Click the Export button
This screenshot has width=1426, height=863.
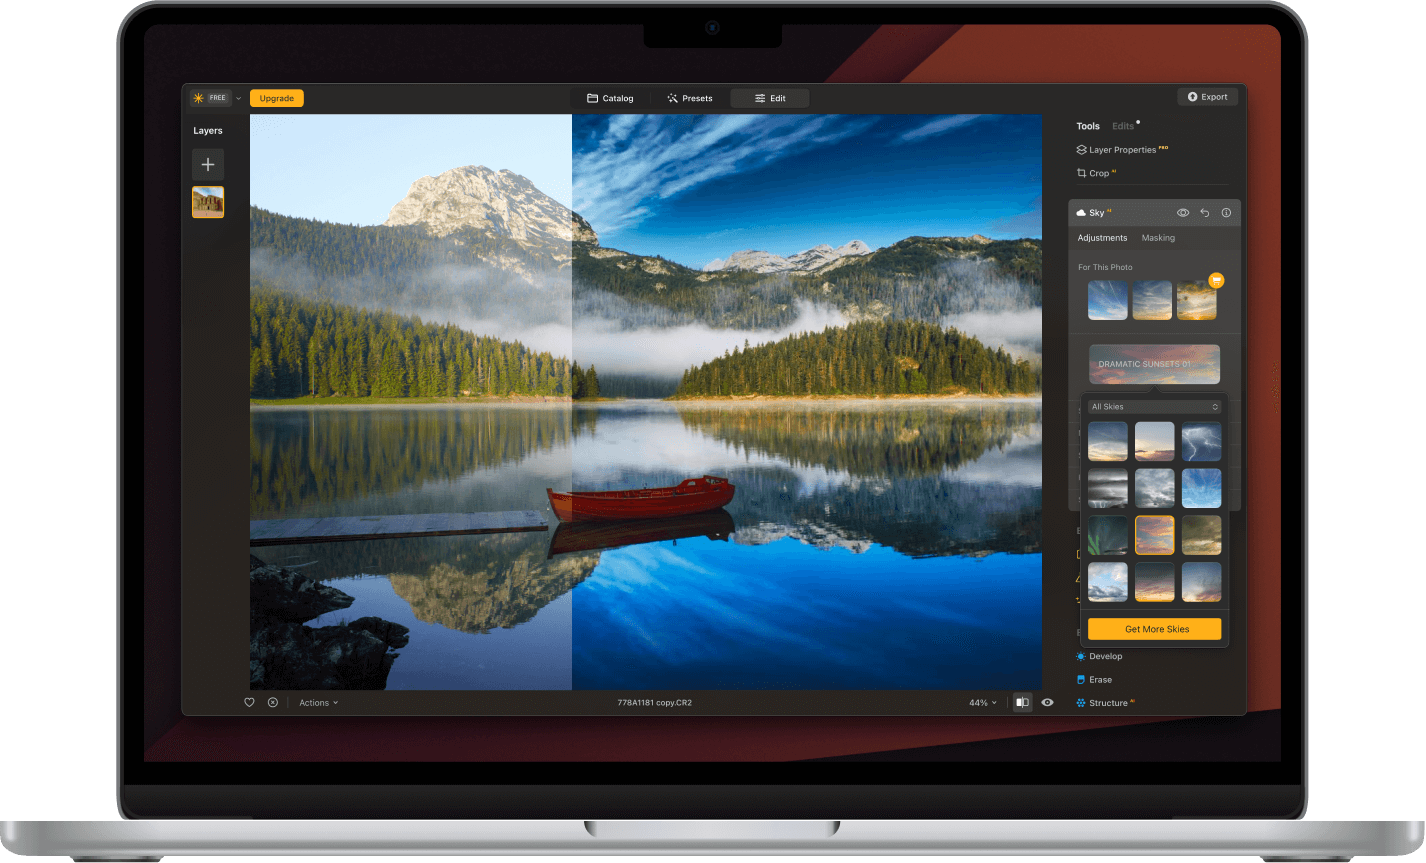[x=1208, y=97]
